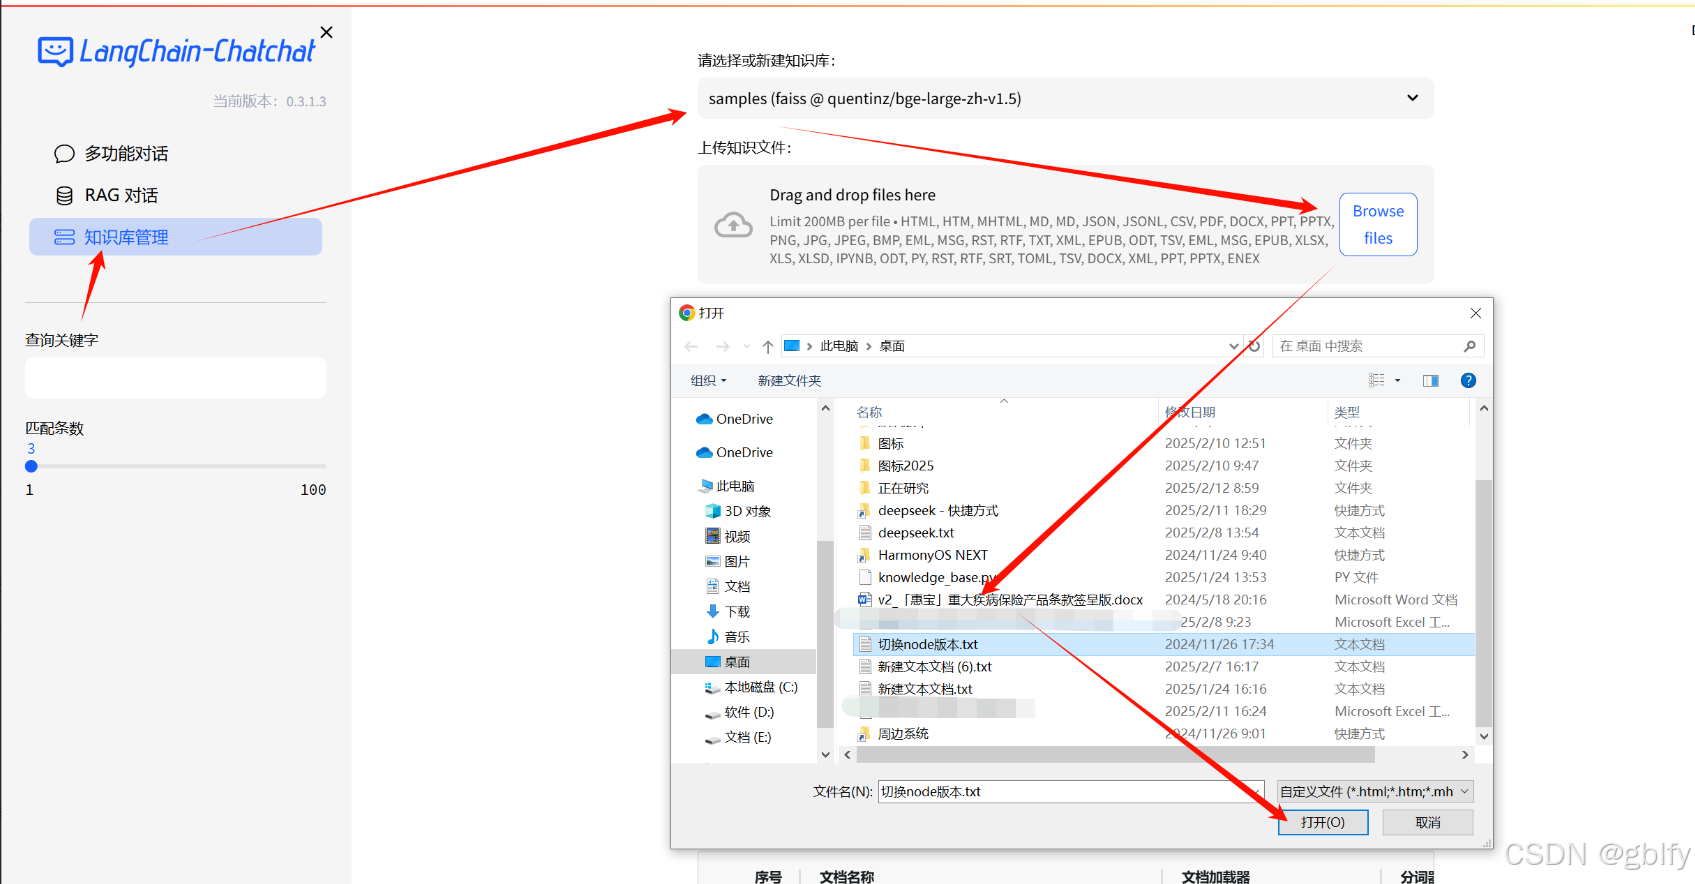Open recent locations dropdown arrow
This screenshot has height=884, width=1695.
(x=746, y=346)
